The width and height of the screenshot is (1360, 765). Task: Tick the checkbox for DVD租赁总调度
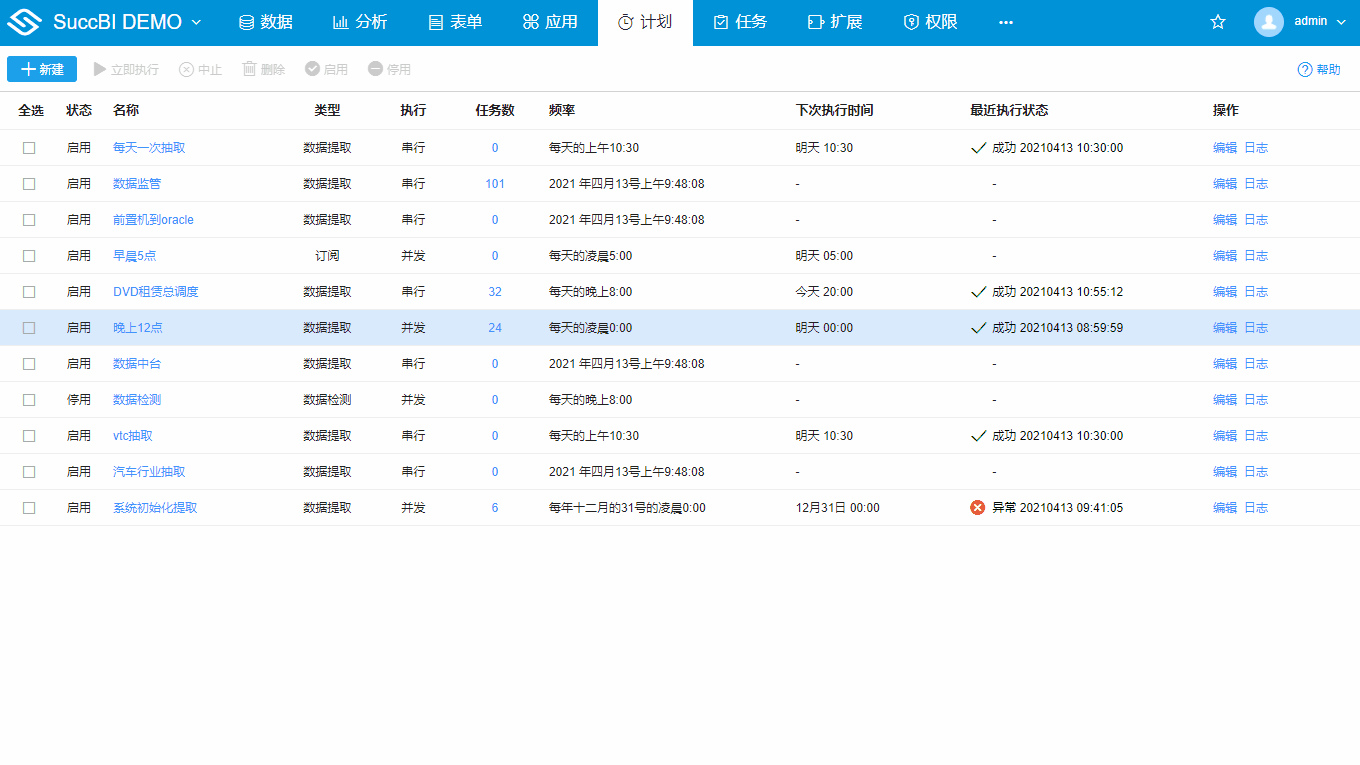[29, 292]
